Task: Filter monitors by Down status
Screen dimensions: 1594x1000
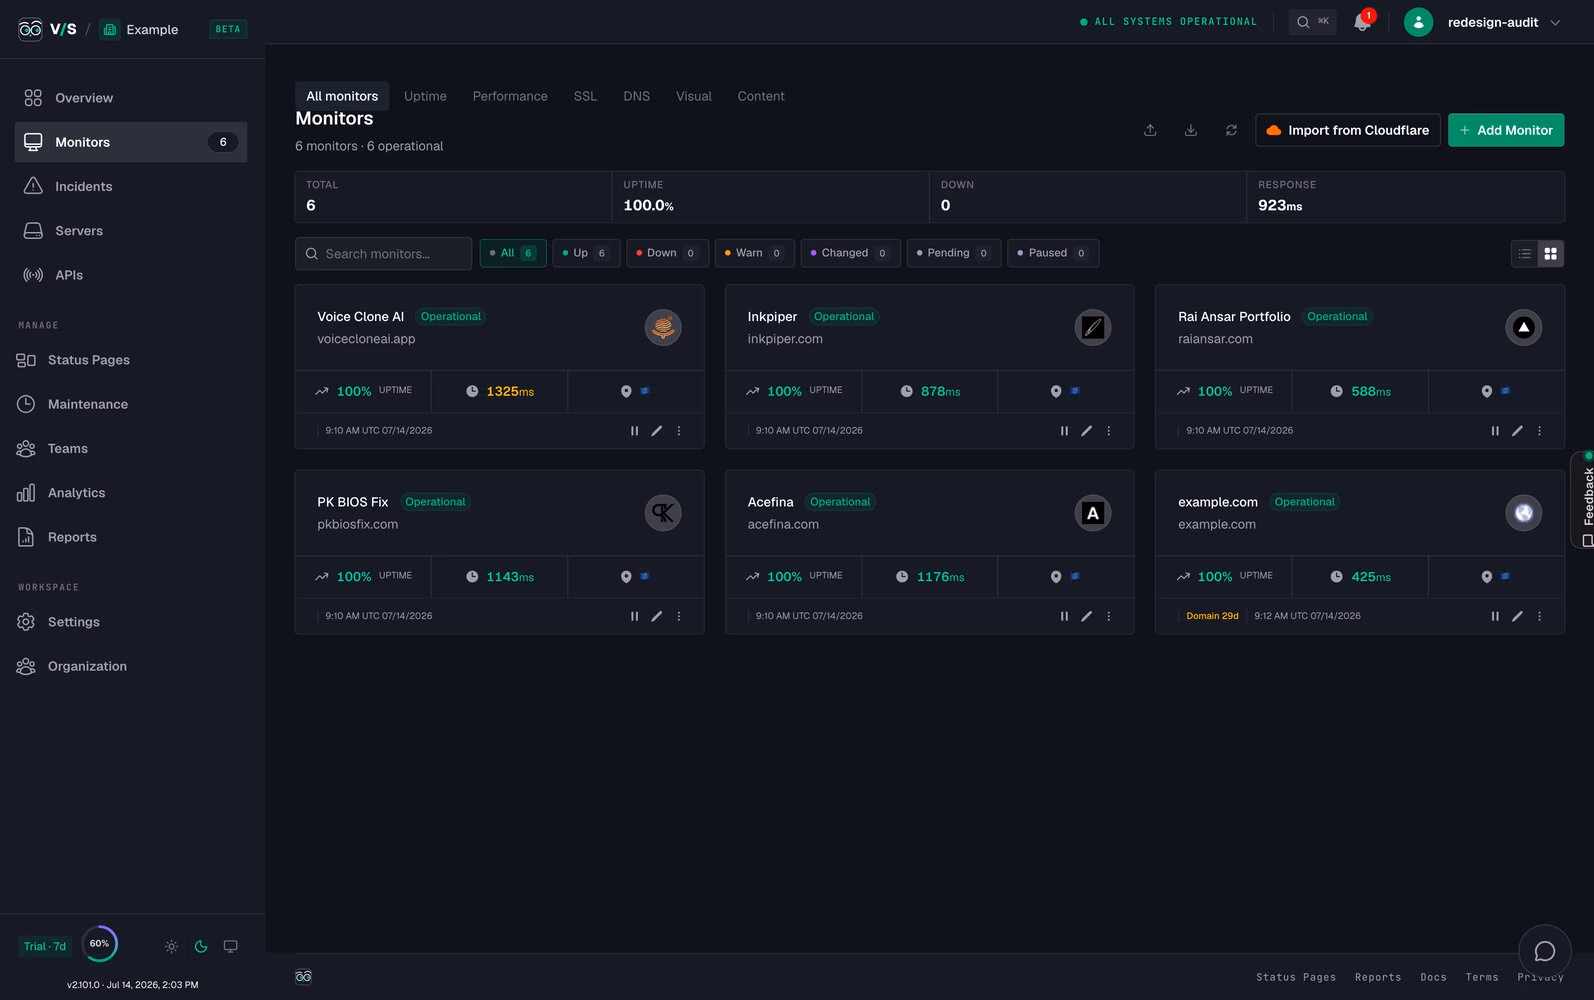Action: point(667,253)
